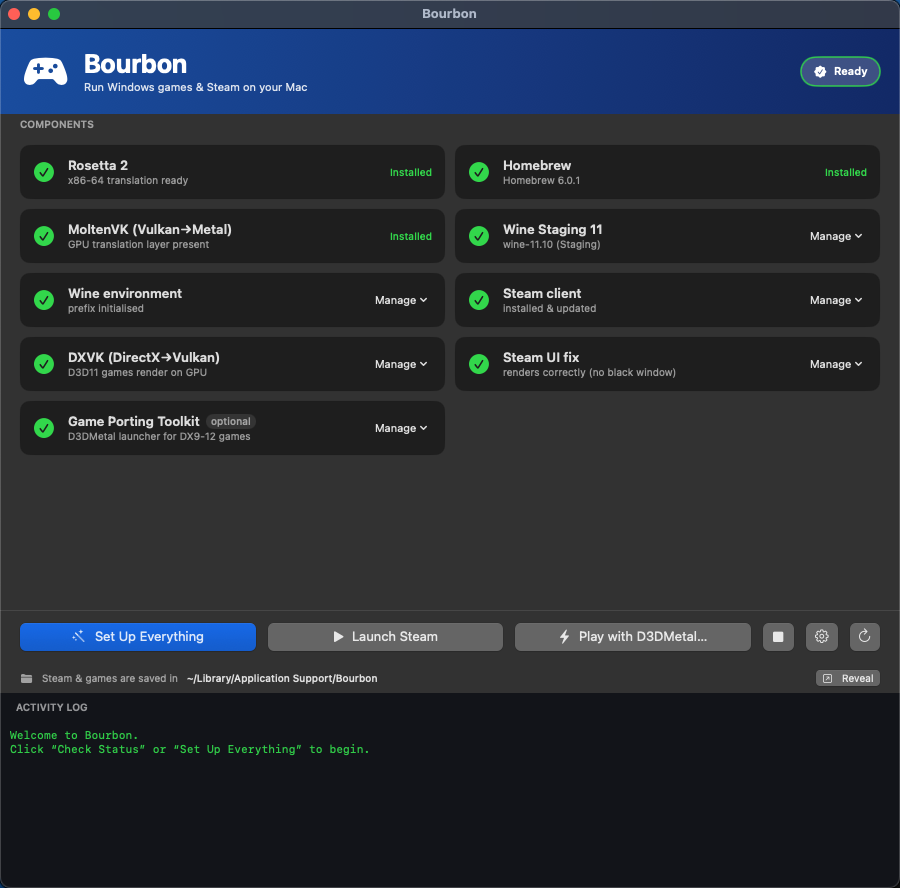Expand Manage menu for Game Porting Toolkit
The height and width of the screenshot is (888, 900).
401,428
